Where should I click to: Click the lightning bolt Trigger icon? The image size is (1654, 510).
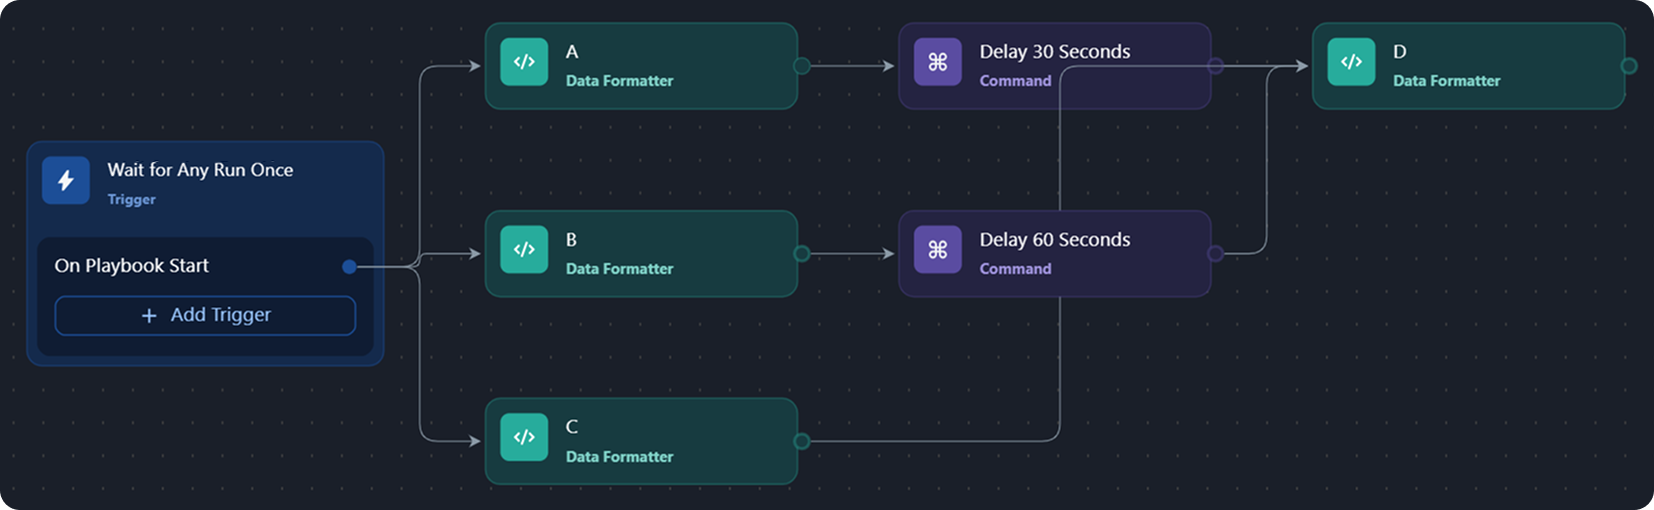click(x=66, y=181)
